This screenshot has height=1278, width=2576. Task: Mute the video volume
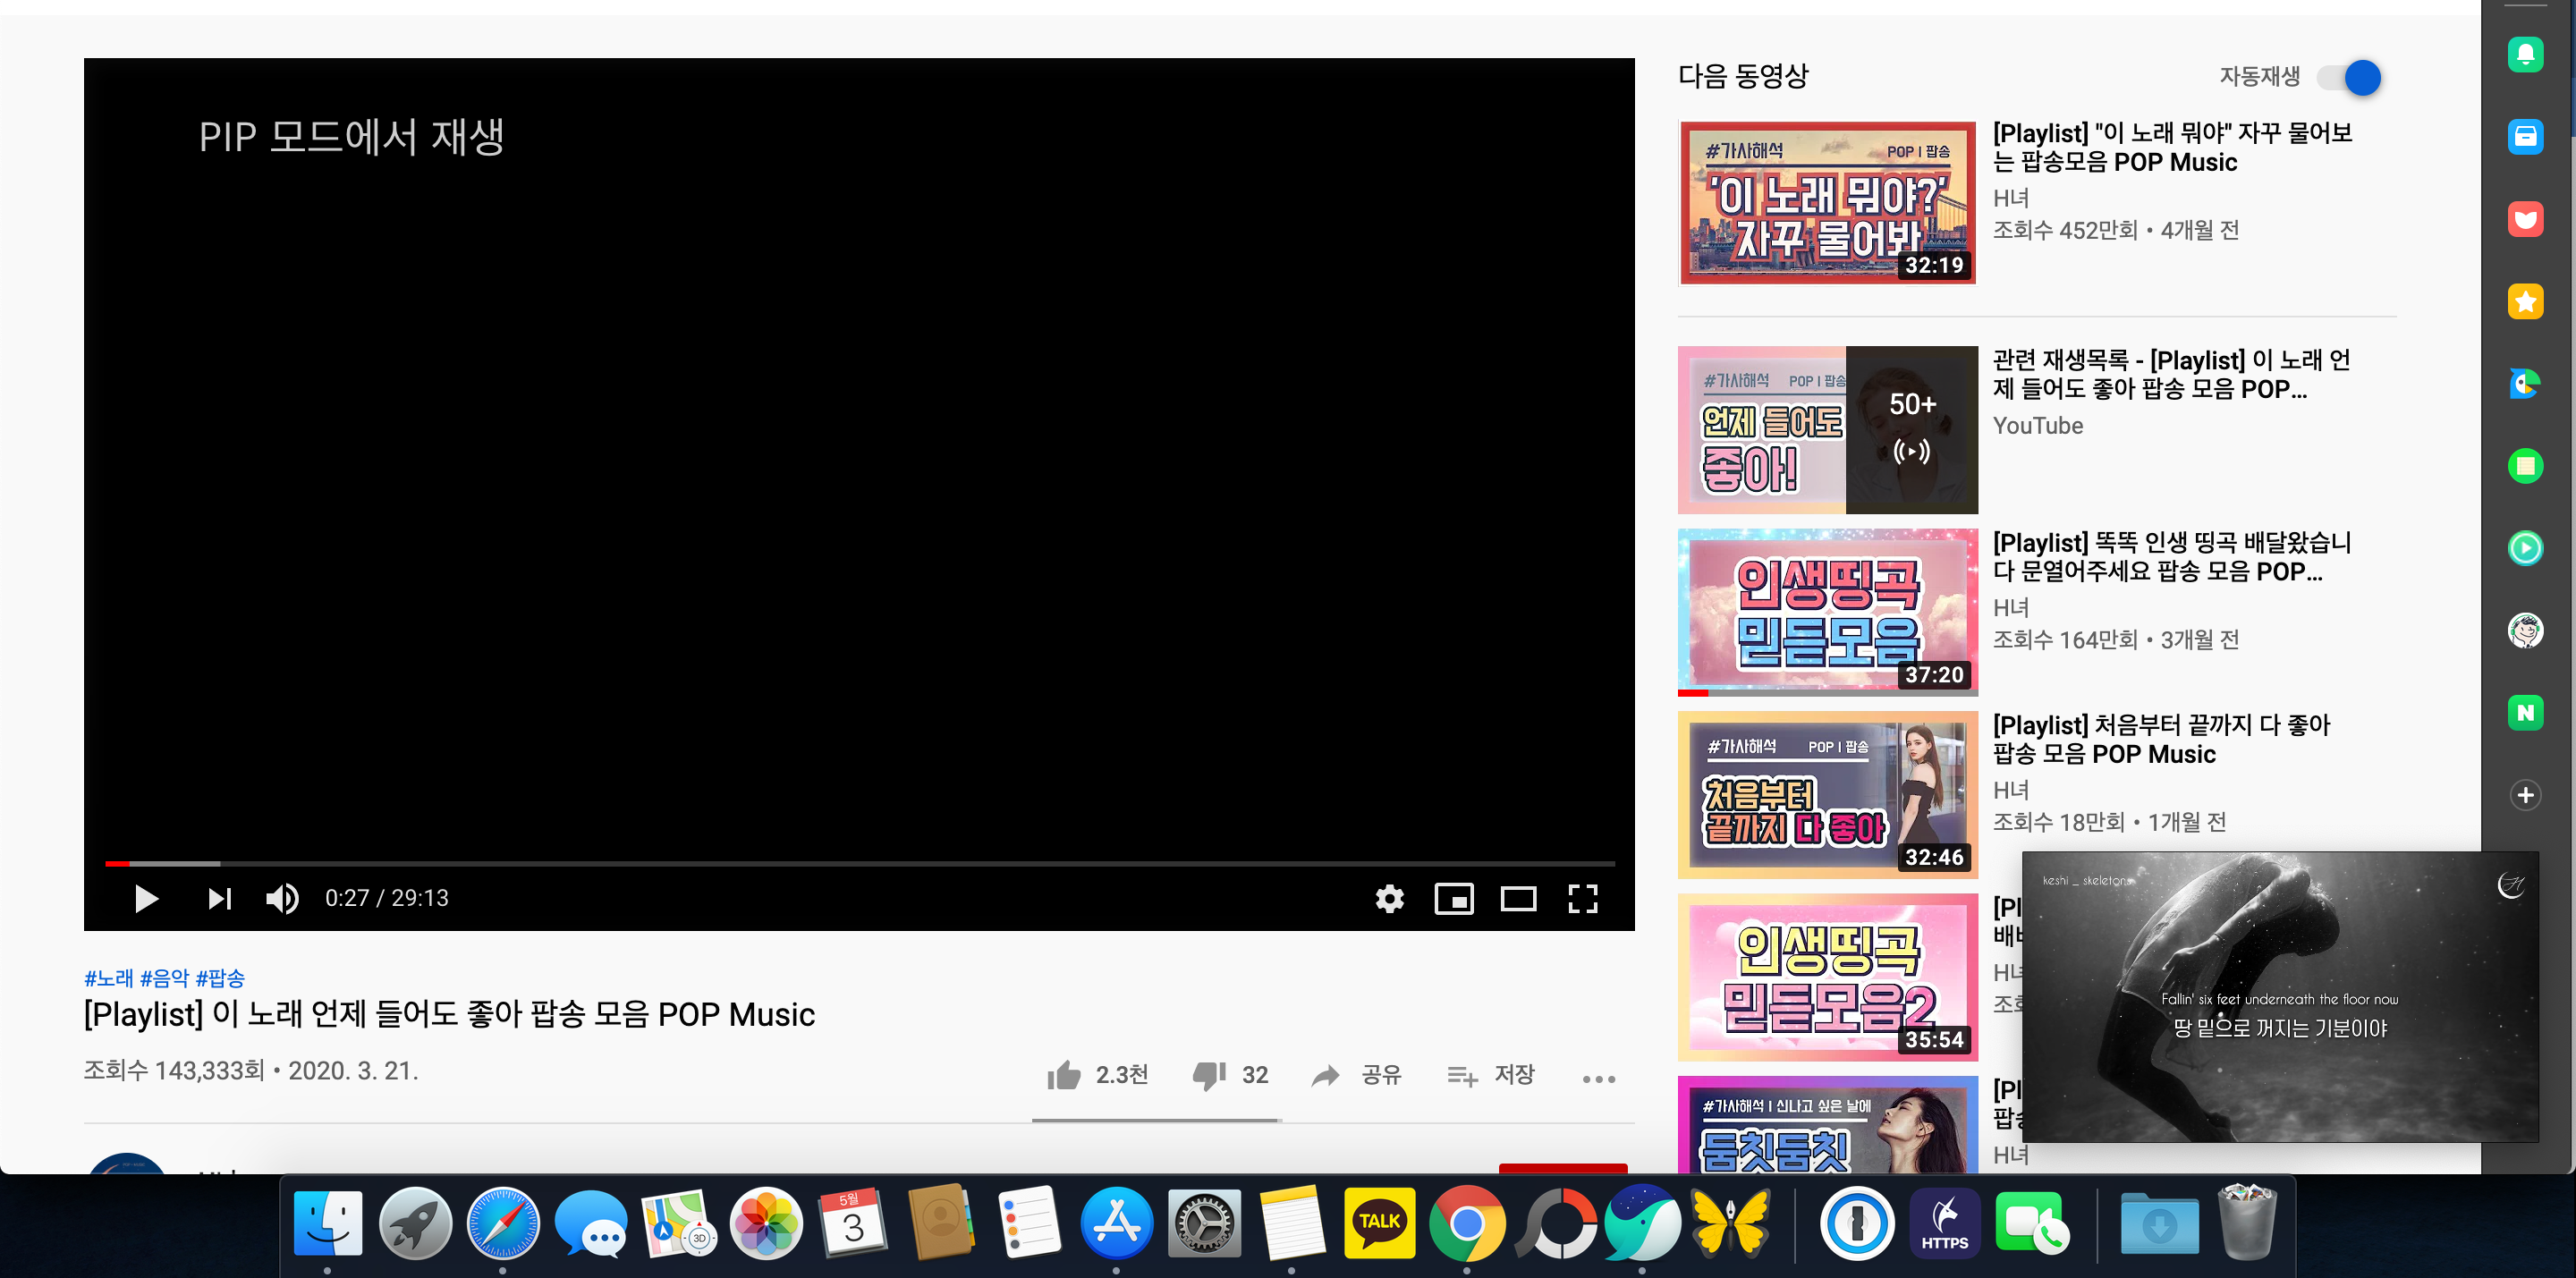[282, 898]
